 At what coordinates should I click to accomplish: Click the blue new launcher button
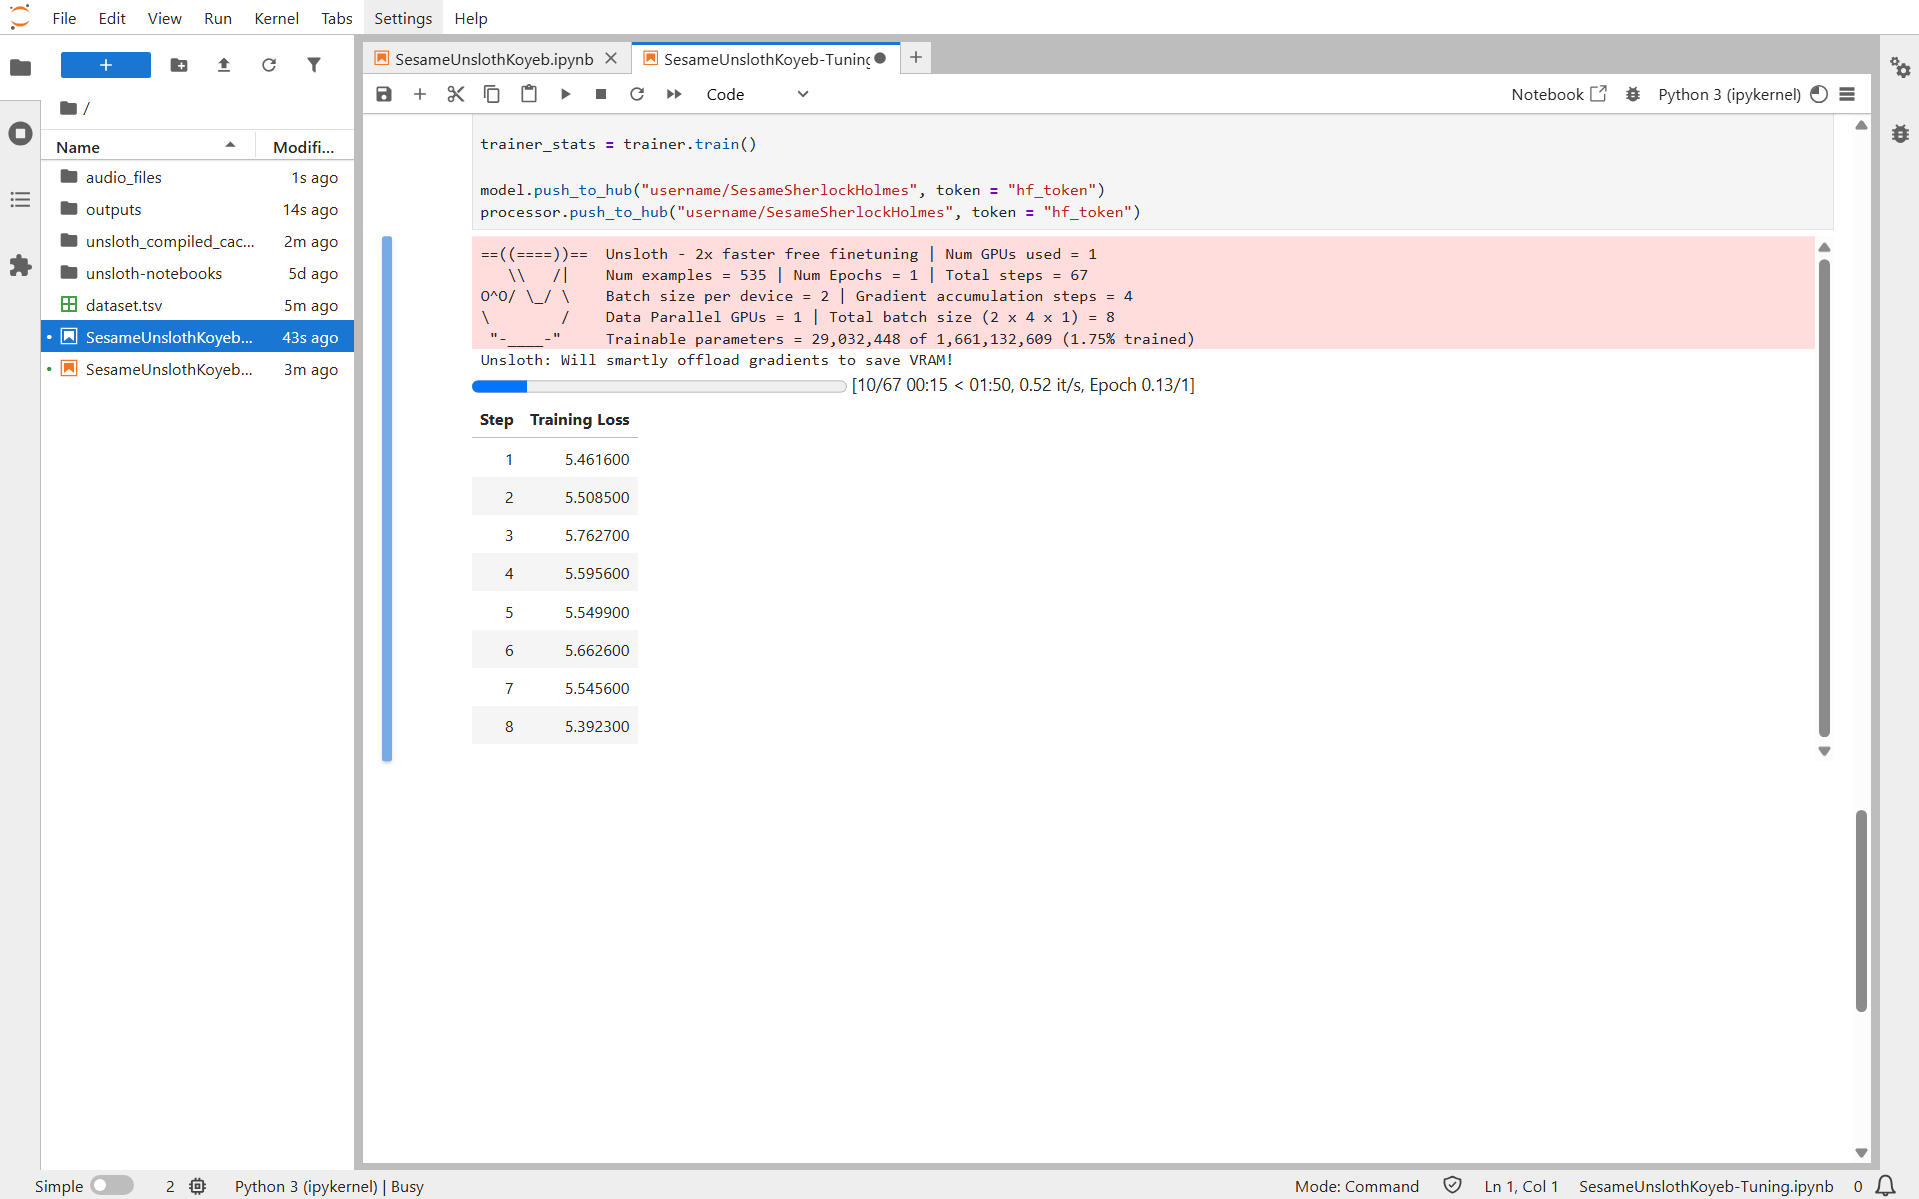106,65
